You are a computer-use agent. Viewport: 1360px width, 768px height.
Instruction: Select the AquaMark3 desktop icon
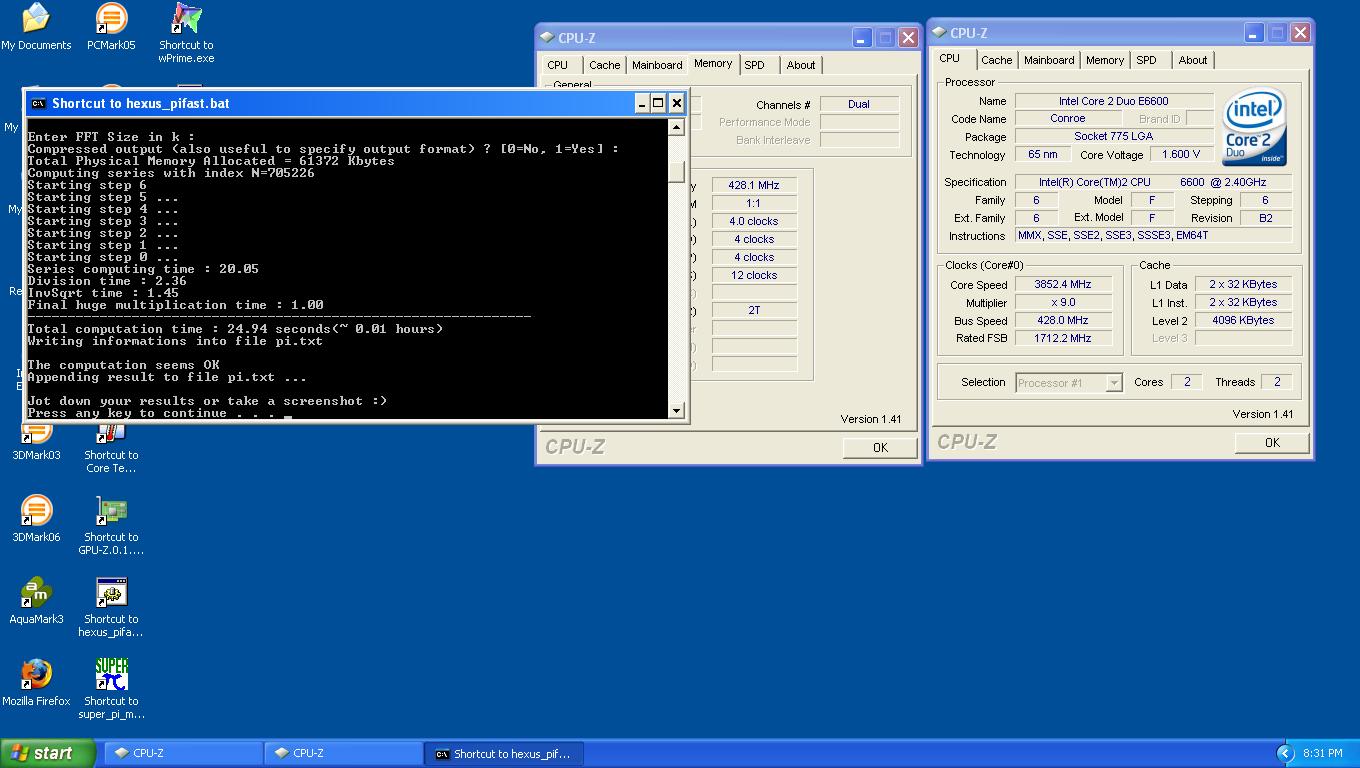pos(36,601)
